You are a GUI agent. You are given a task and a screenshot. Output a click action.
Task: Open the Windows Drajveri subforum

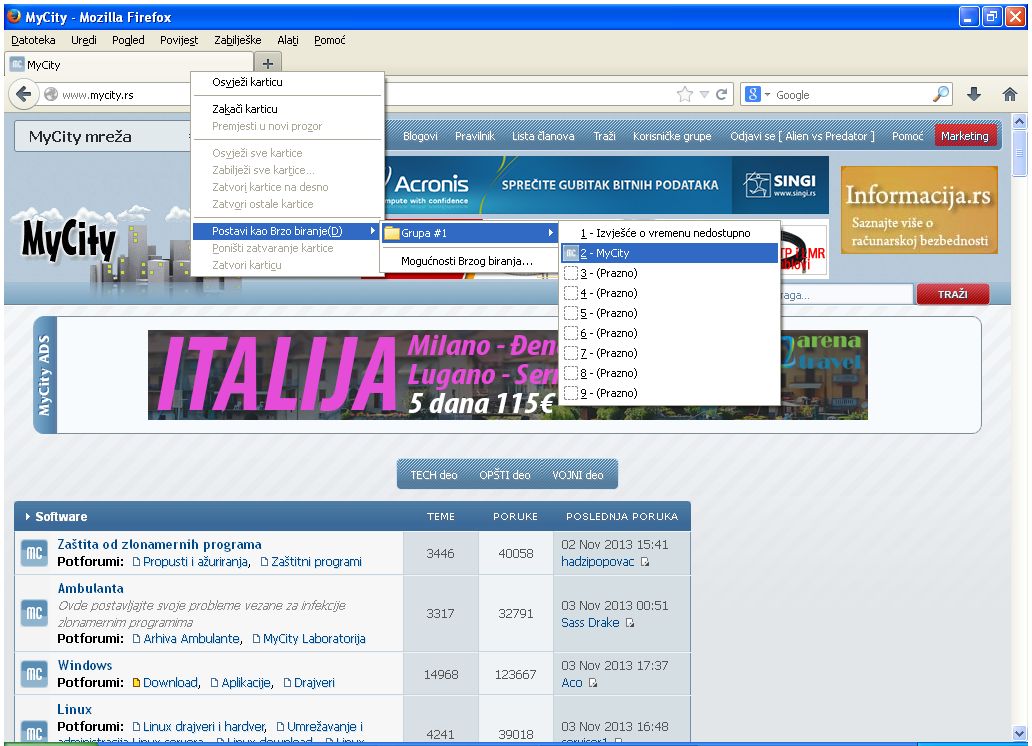pos(314,683)
